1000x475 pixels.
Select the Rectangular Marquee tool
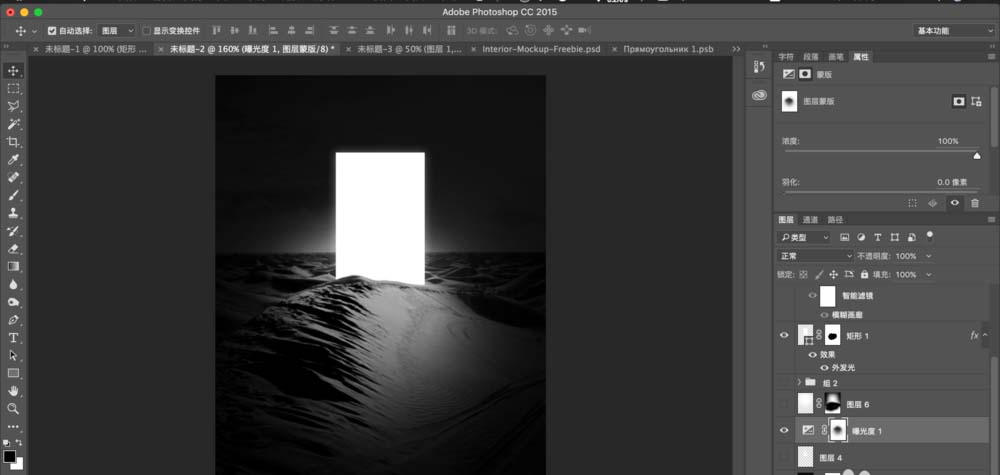[13, 88]
